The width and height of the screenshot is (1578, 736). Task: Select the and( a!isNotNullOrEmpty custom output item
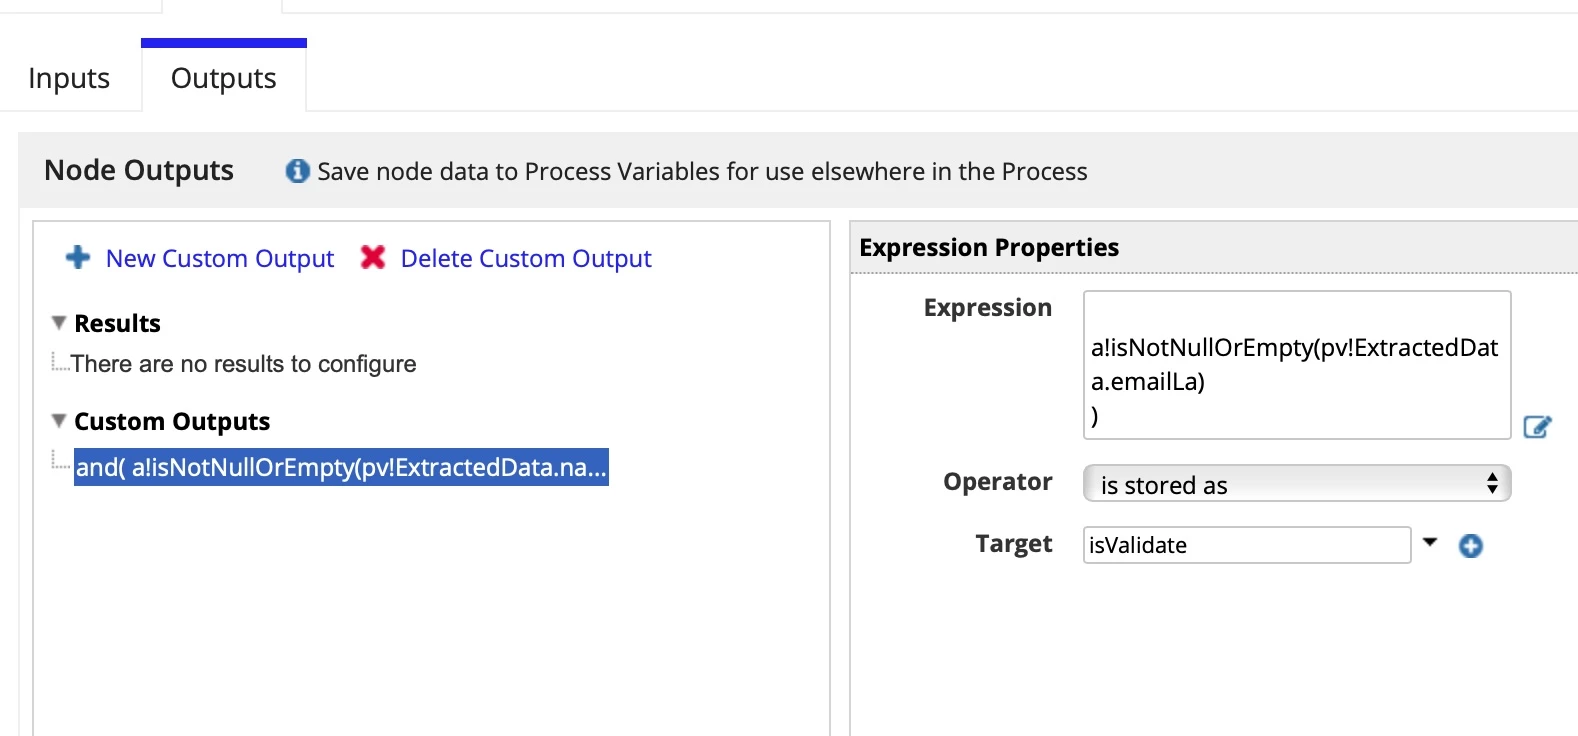341,467
